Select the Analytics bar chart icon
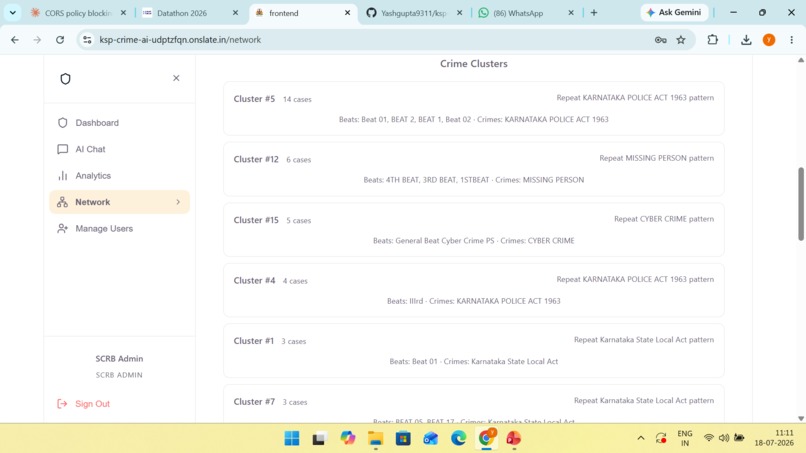The image size is (806, 453). 63,176
